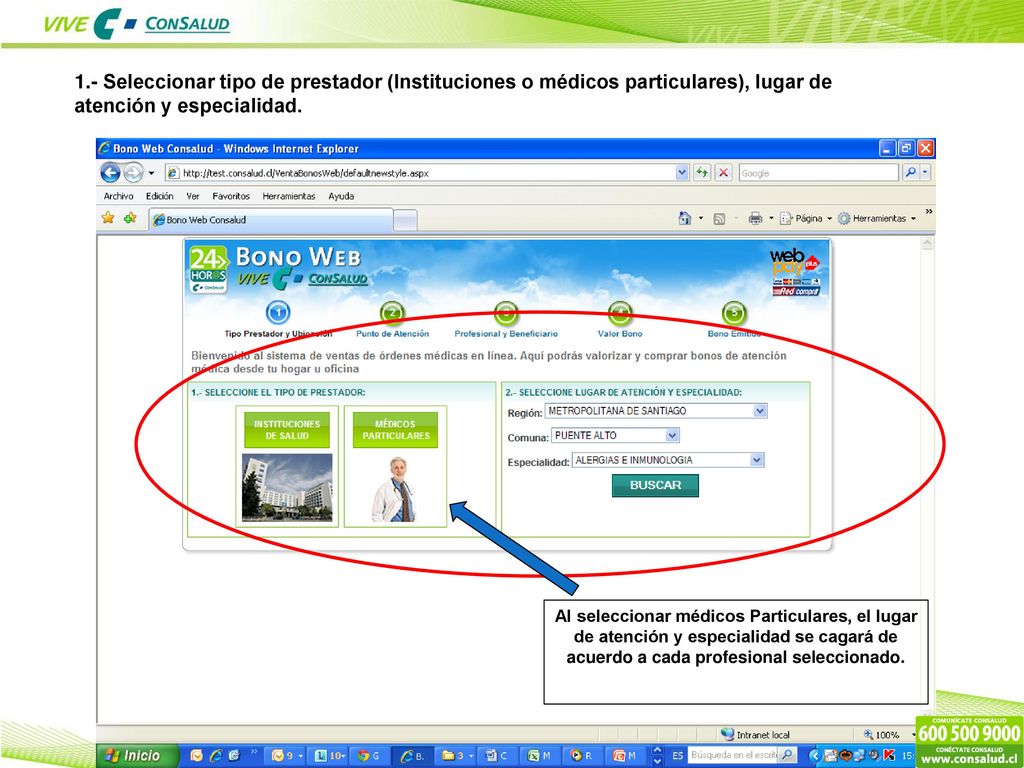
Task: Click the 24 Horas Bono Web logo
Action: [208, 269]
